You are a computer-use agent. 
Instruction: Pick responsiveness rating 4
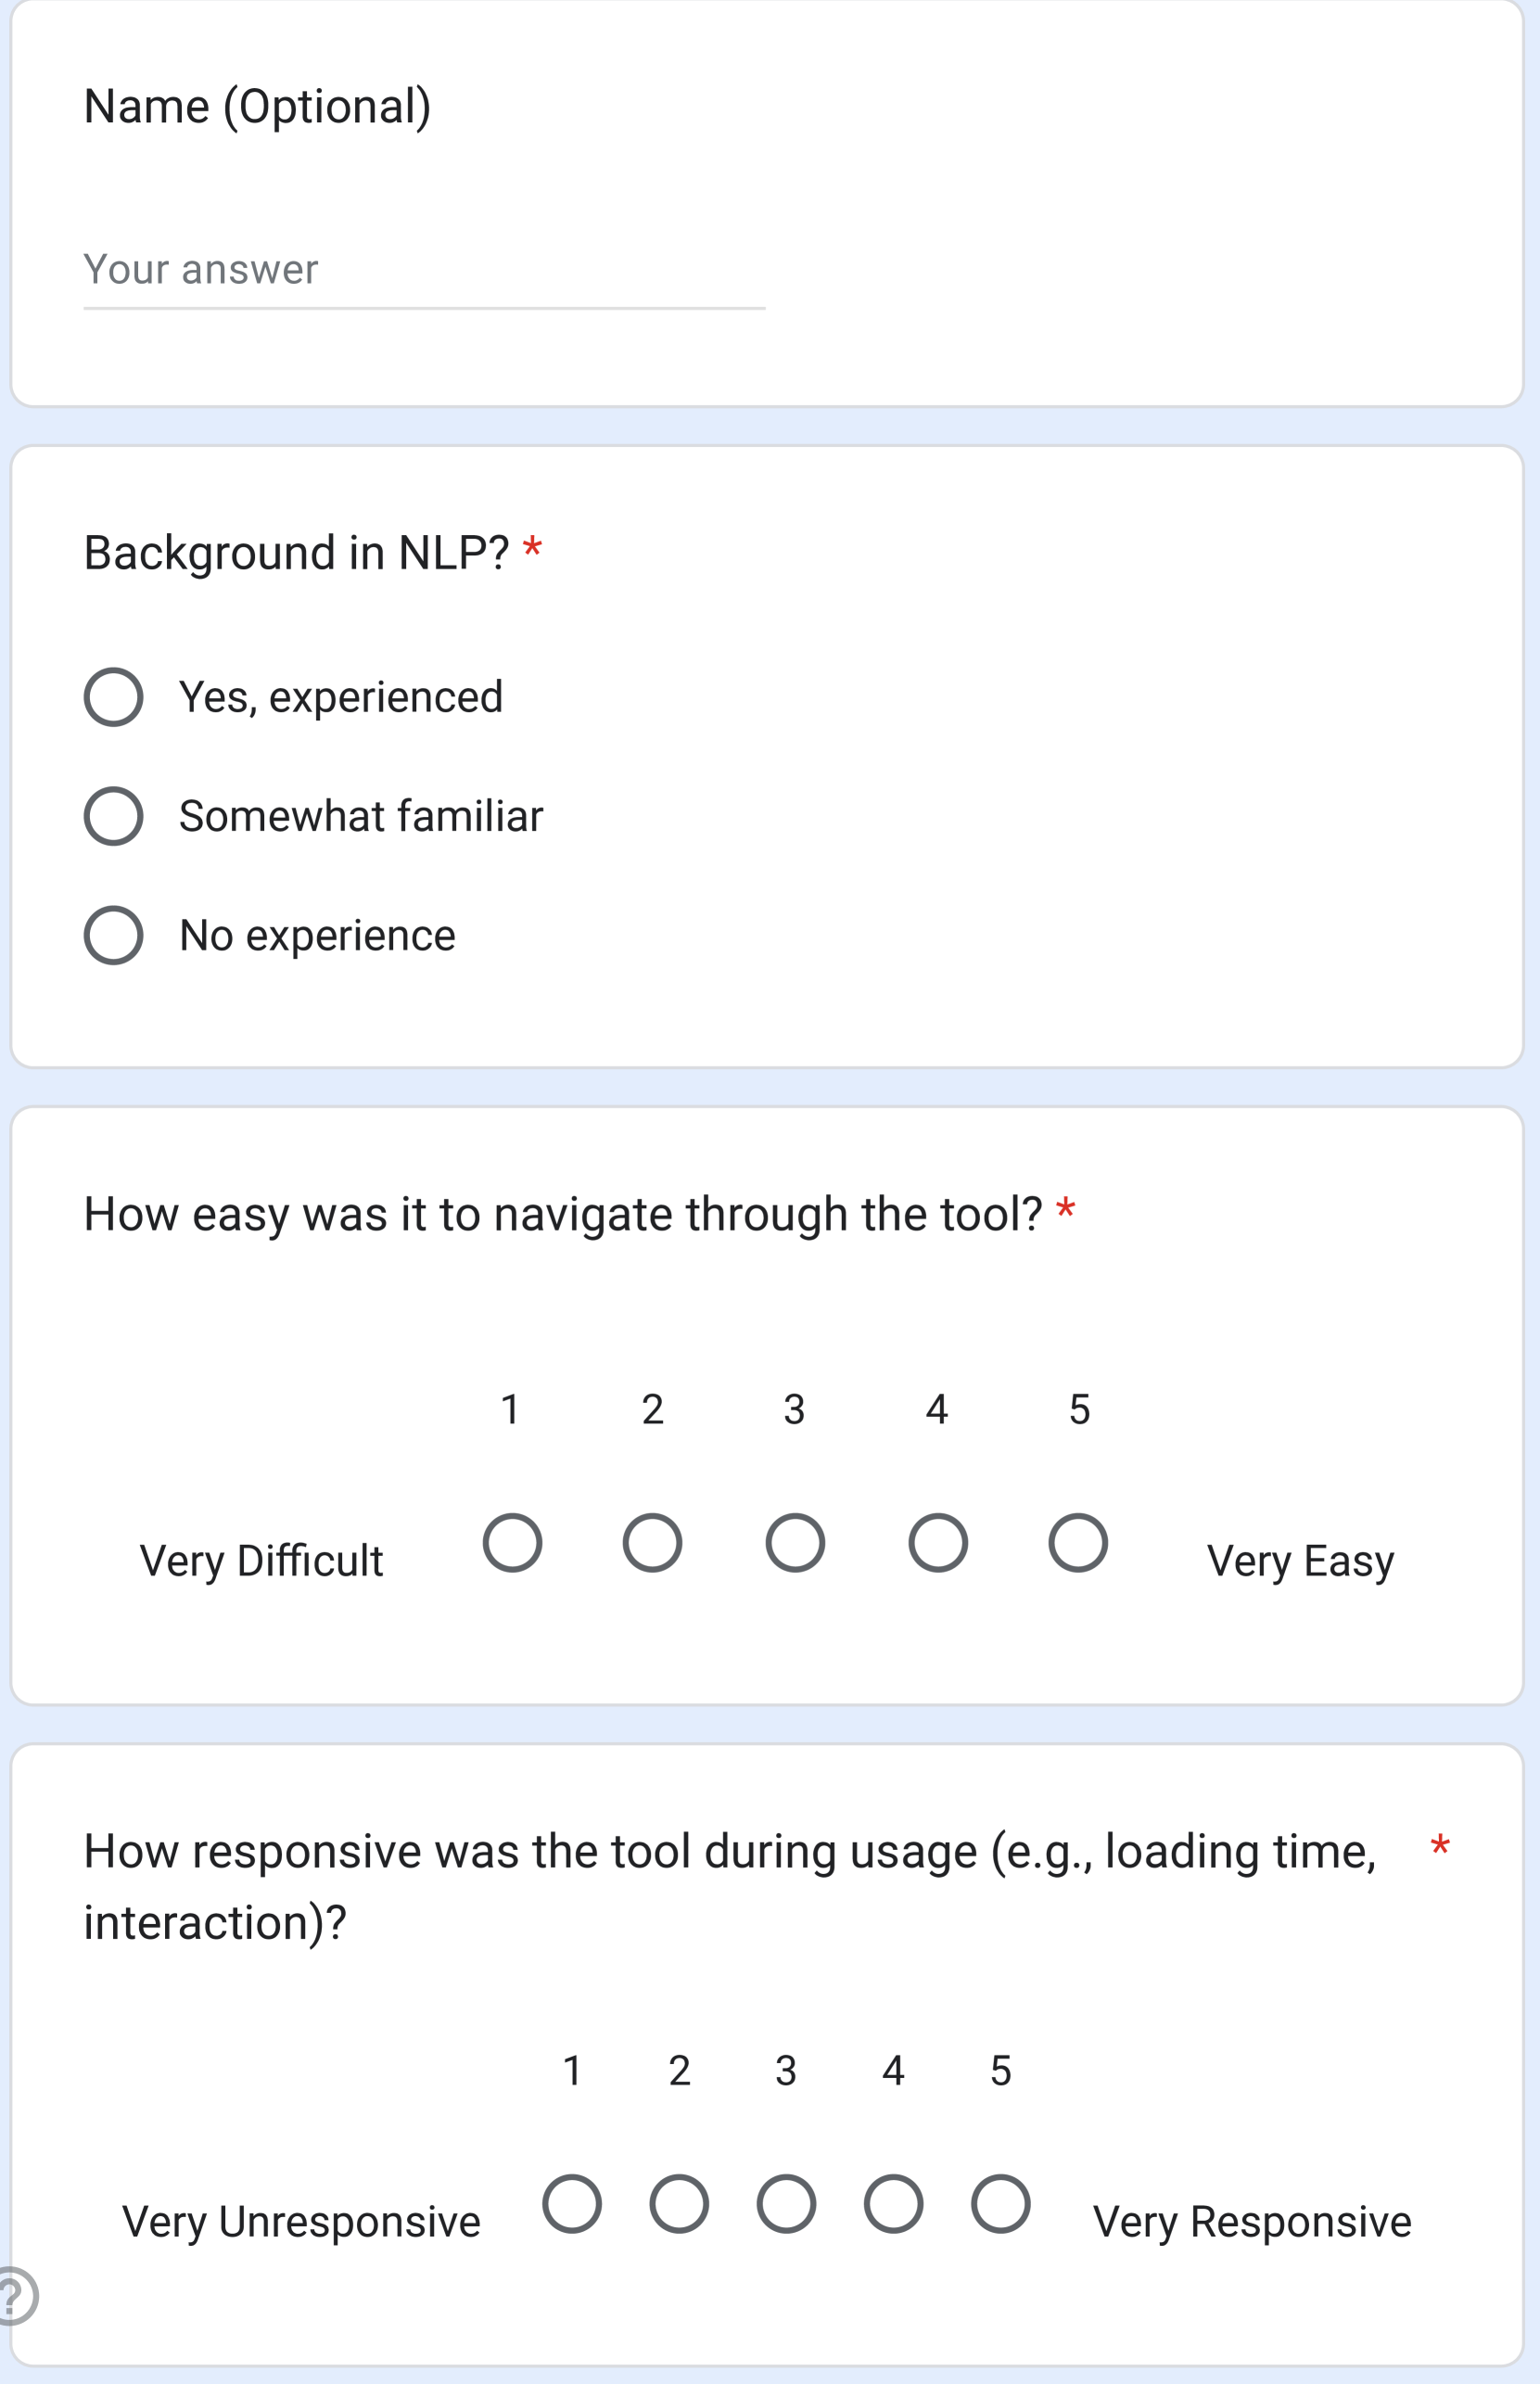tap(893, 2204)
